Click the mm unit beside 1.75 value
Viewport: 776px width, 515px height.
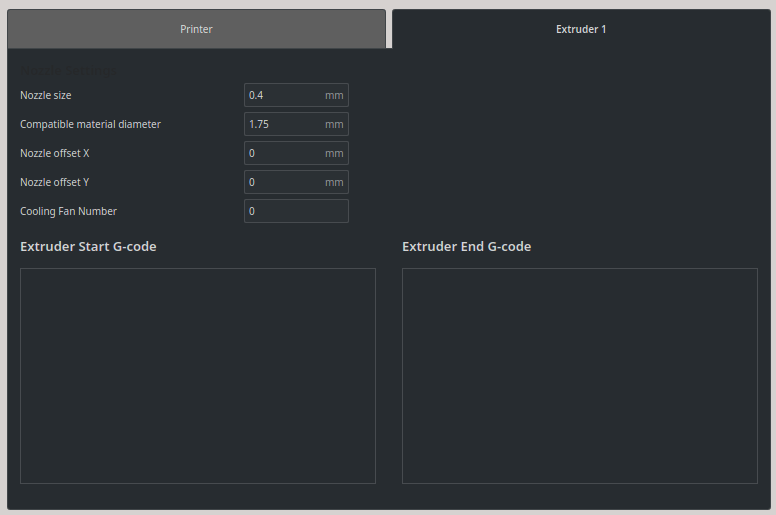(x=334, y=125)
